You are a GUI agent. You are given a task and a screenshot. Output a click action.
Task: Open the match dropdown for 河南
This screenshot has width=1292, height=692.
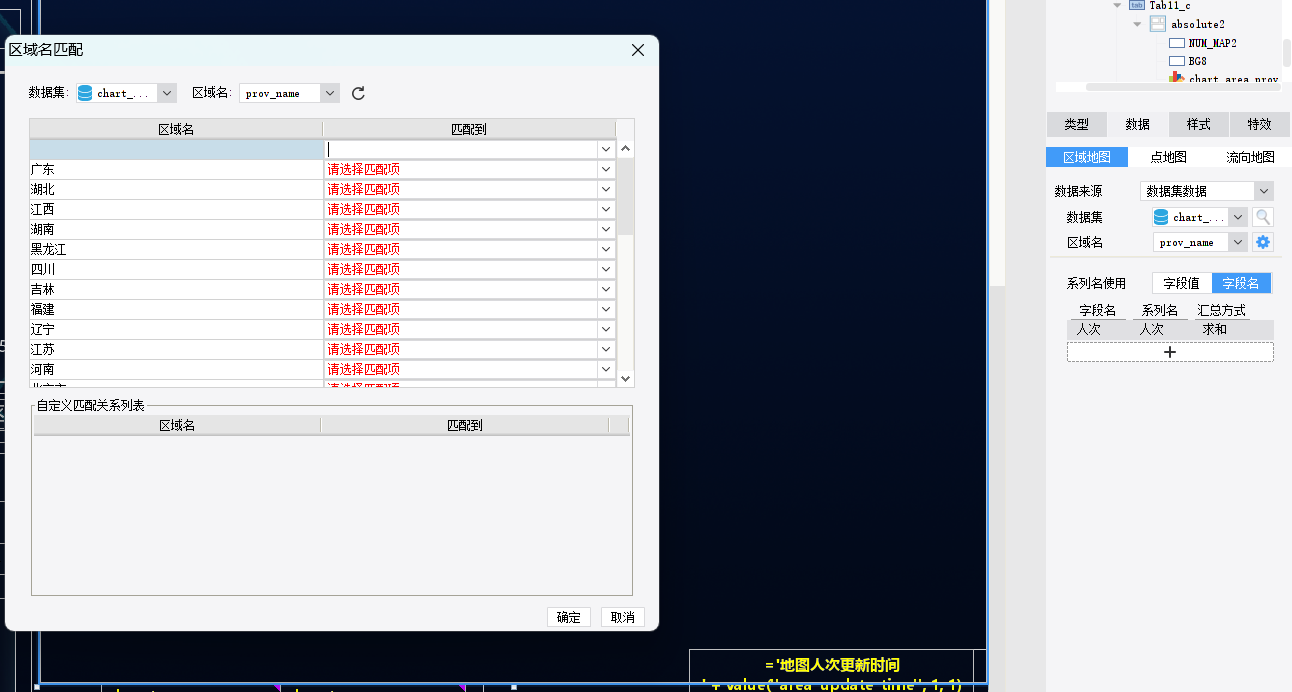[x=606, y=369]
